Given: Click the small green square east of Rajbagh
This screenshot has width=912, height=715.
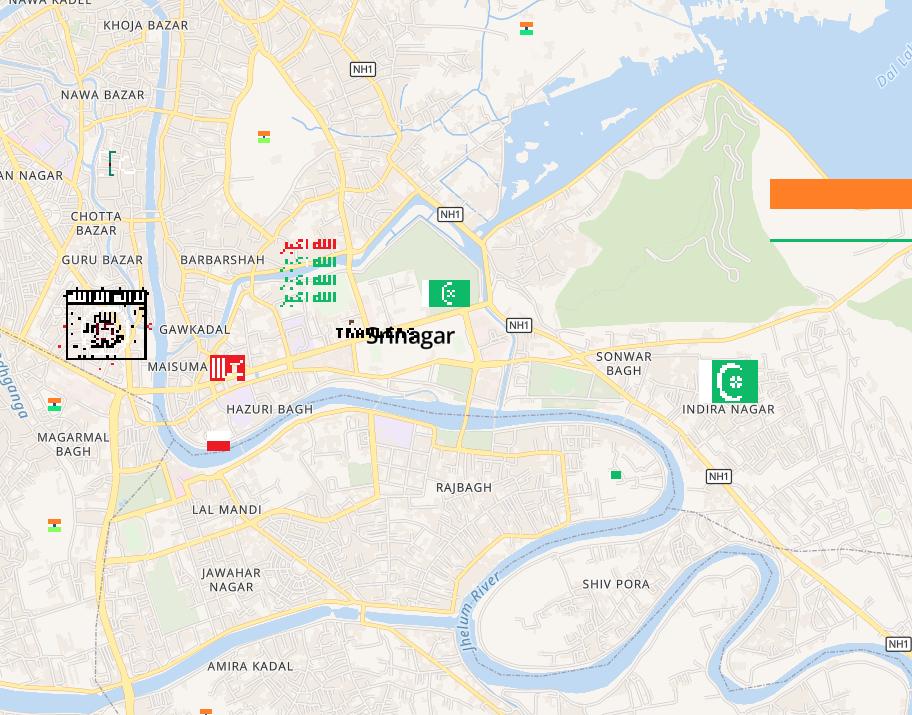Looking at the screenshot, I should tap(616, 475).
